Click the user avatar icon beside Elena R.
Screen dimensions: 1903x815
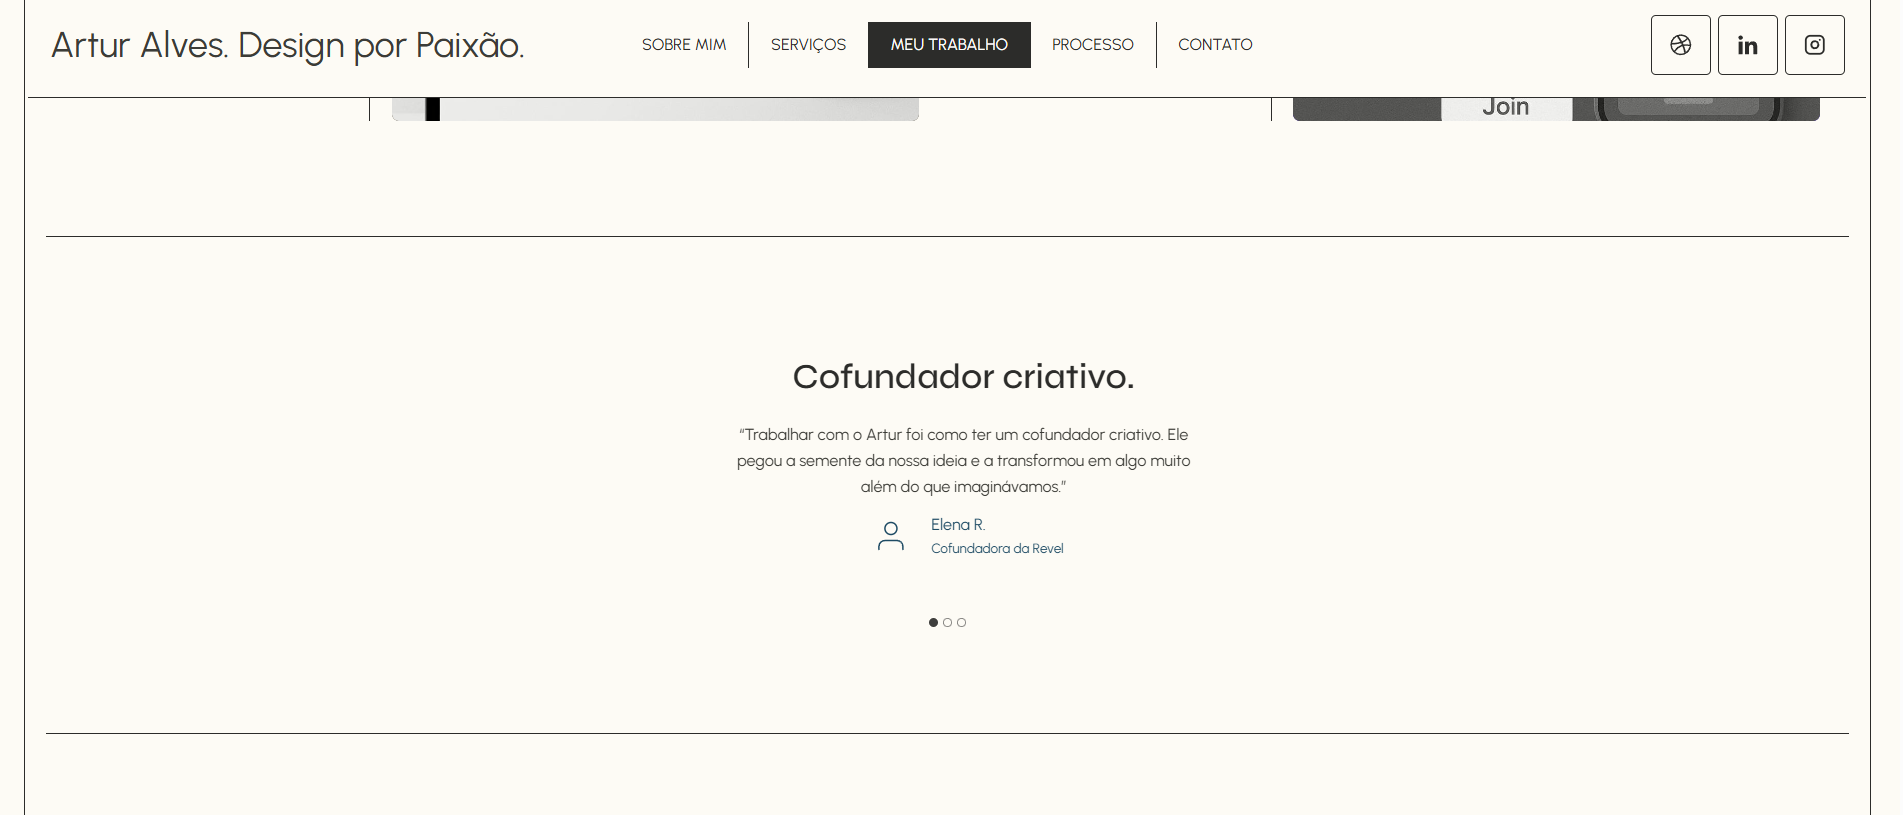click(x=890, y=536)
